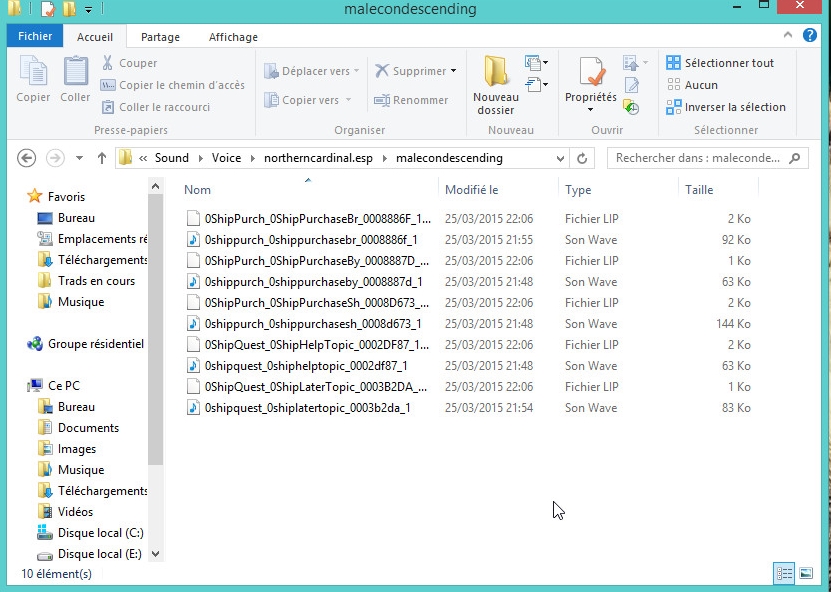
Task: Click the Up one level arrow
Action: click(102, 158)
